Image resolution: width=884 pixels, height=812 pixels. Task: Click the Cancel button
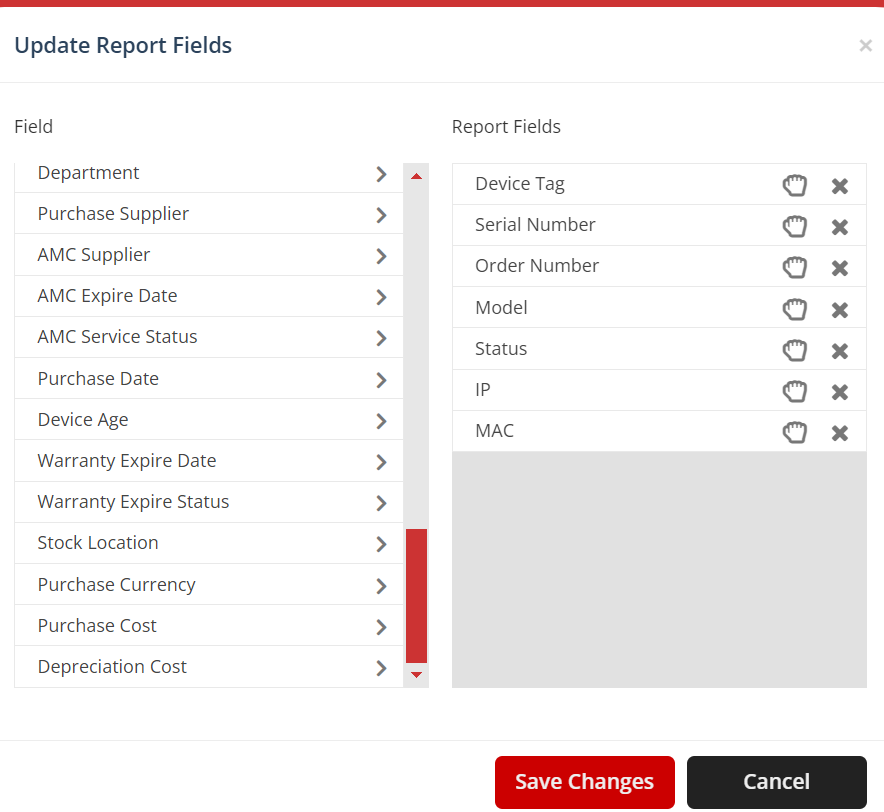776,781
